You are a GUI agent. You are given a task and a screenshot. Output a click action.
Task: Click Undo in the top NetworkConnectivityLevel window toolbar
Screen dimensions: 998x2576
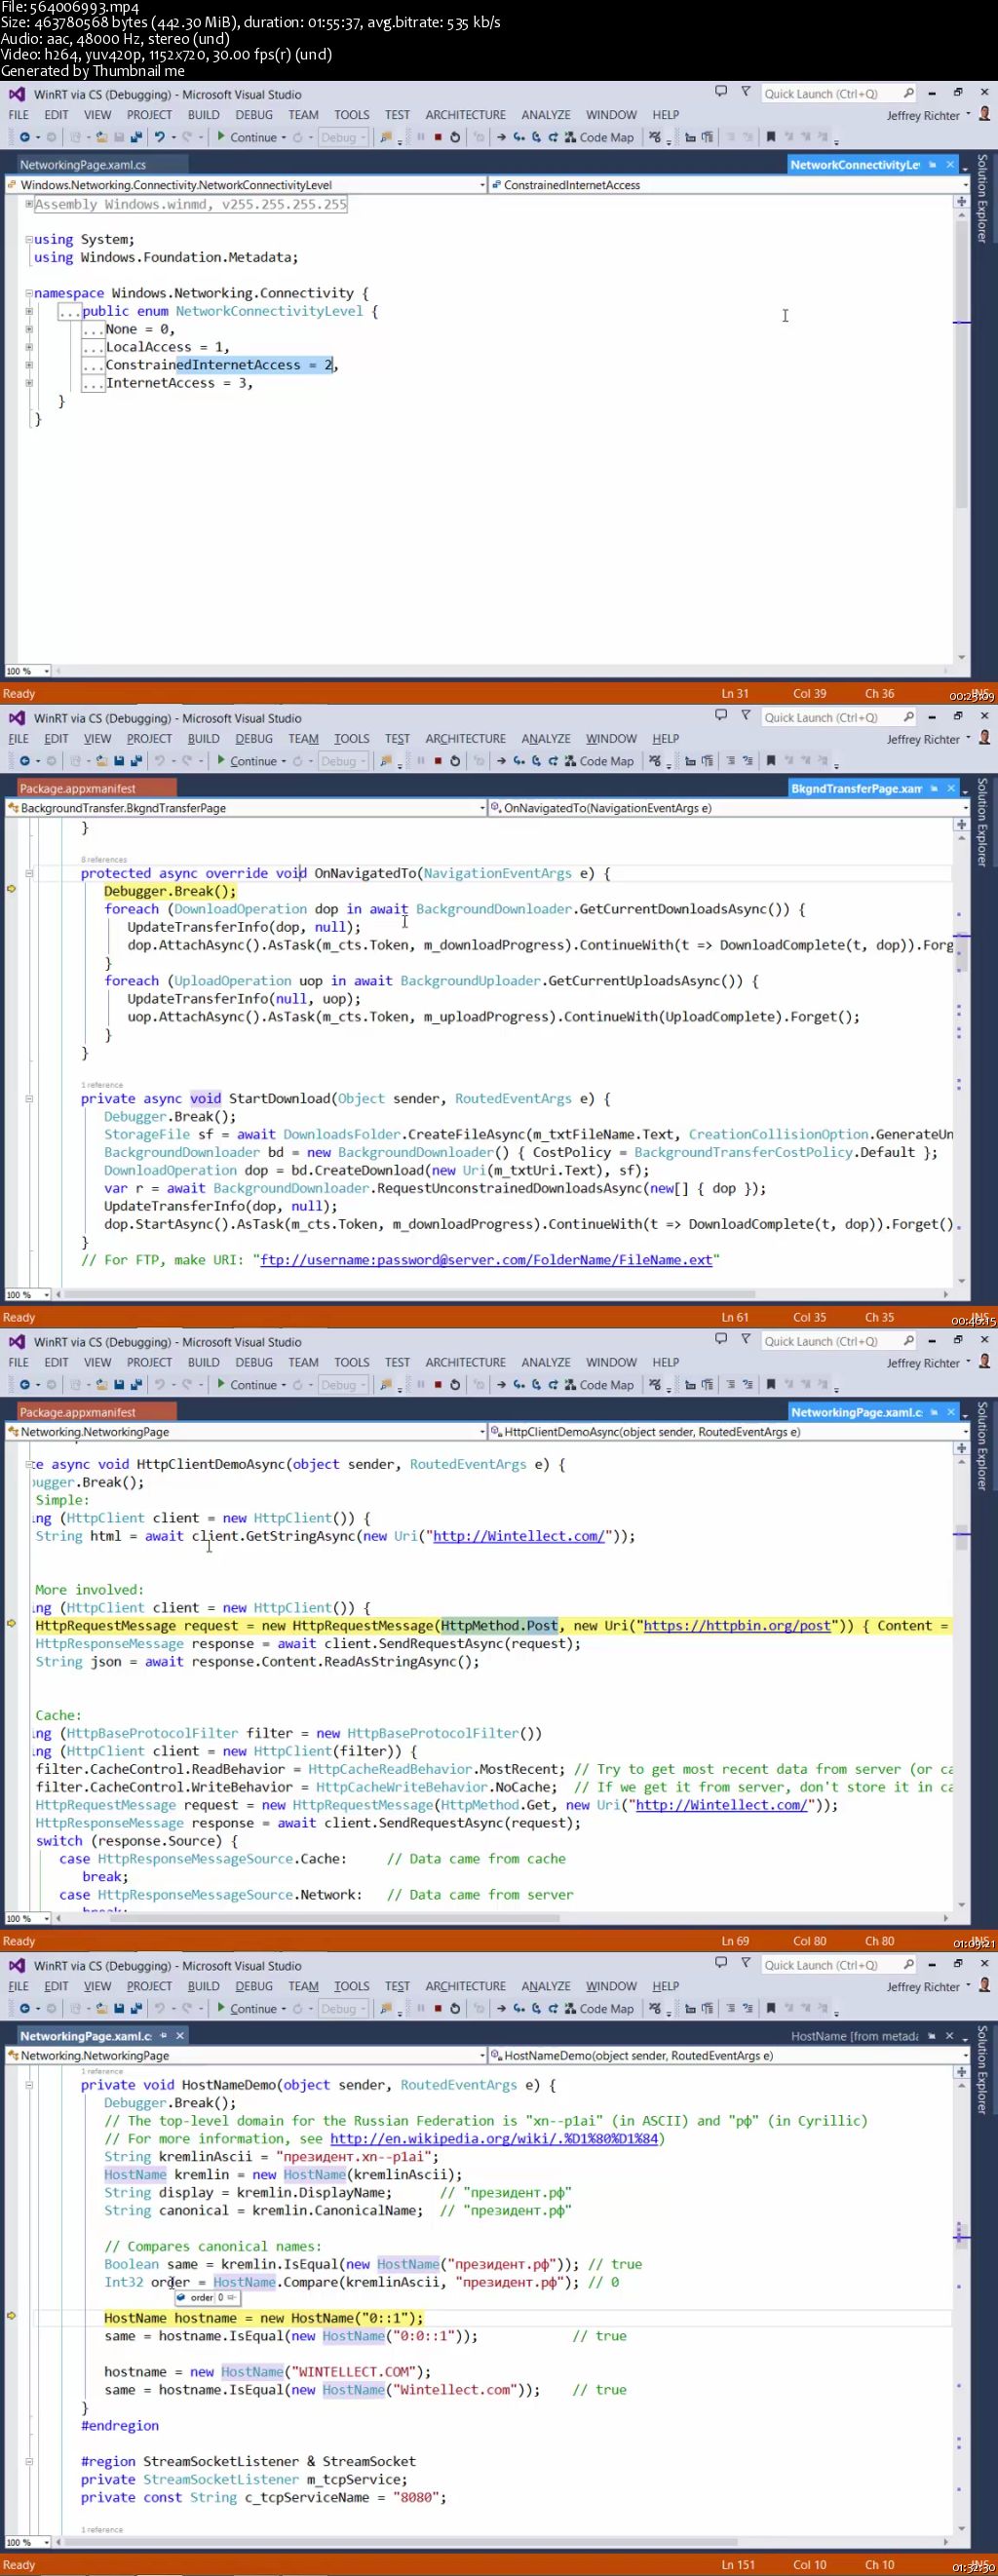tap(159, 137)
